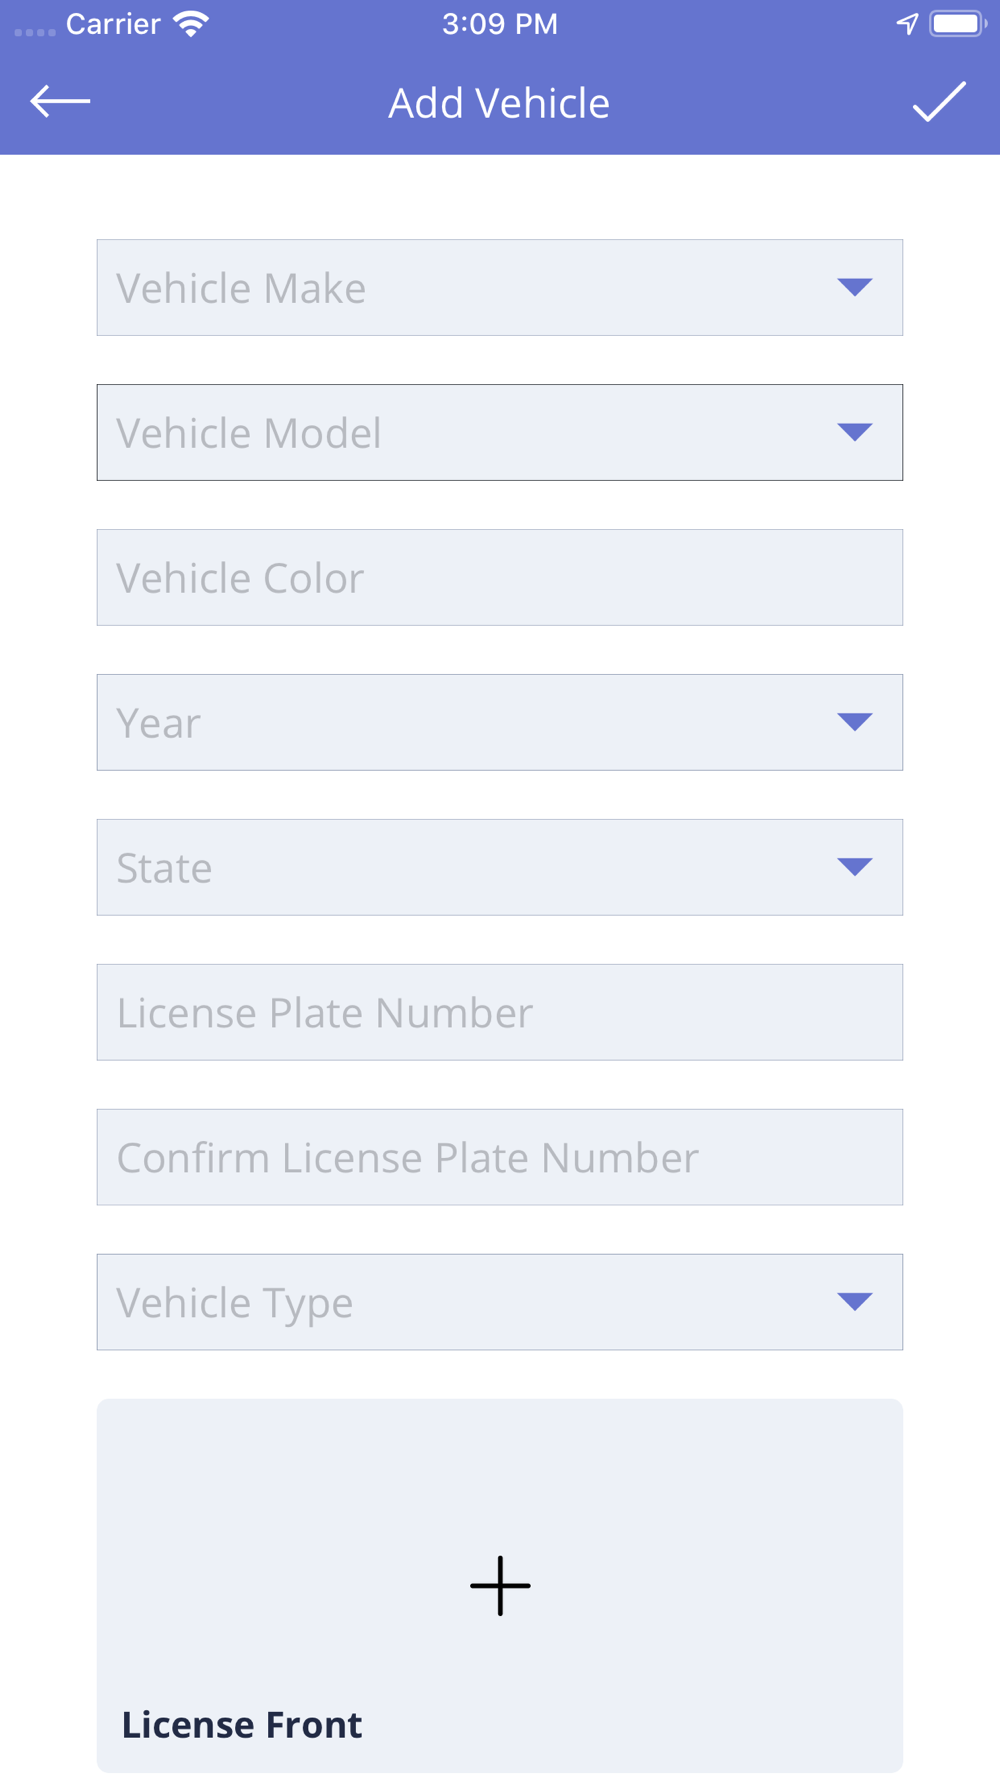Open the Vehicle Type dropdown arrow
The height and width of the screenshot is (1778, 1000).
click(x=855, y=1302)
